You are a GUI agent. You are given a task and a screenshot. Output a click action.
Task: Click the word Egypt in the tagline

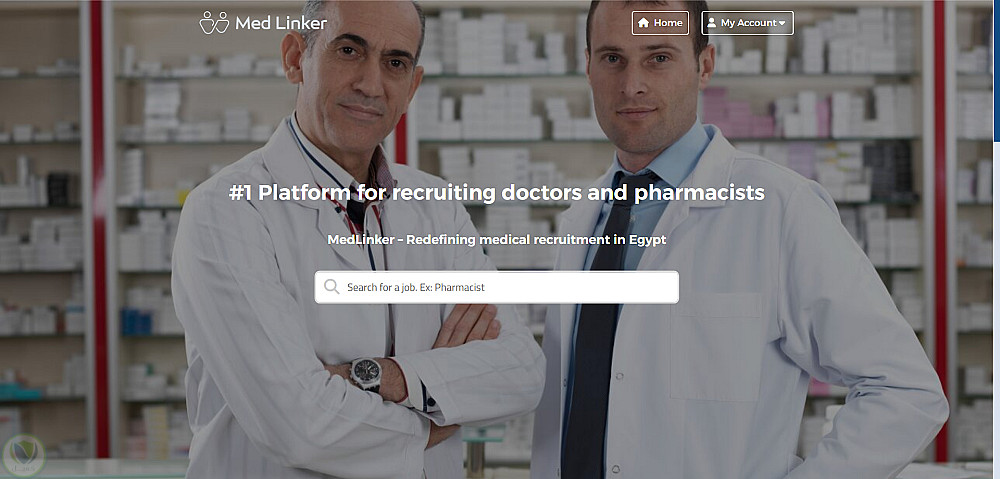(649, 240)
